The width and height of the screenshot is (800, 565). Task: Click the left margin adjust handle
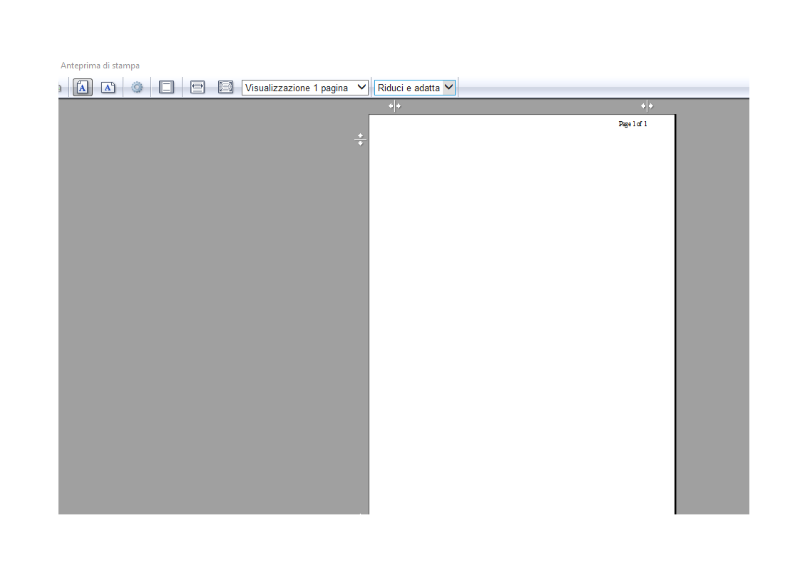(394, 106)
